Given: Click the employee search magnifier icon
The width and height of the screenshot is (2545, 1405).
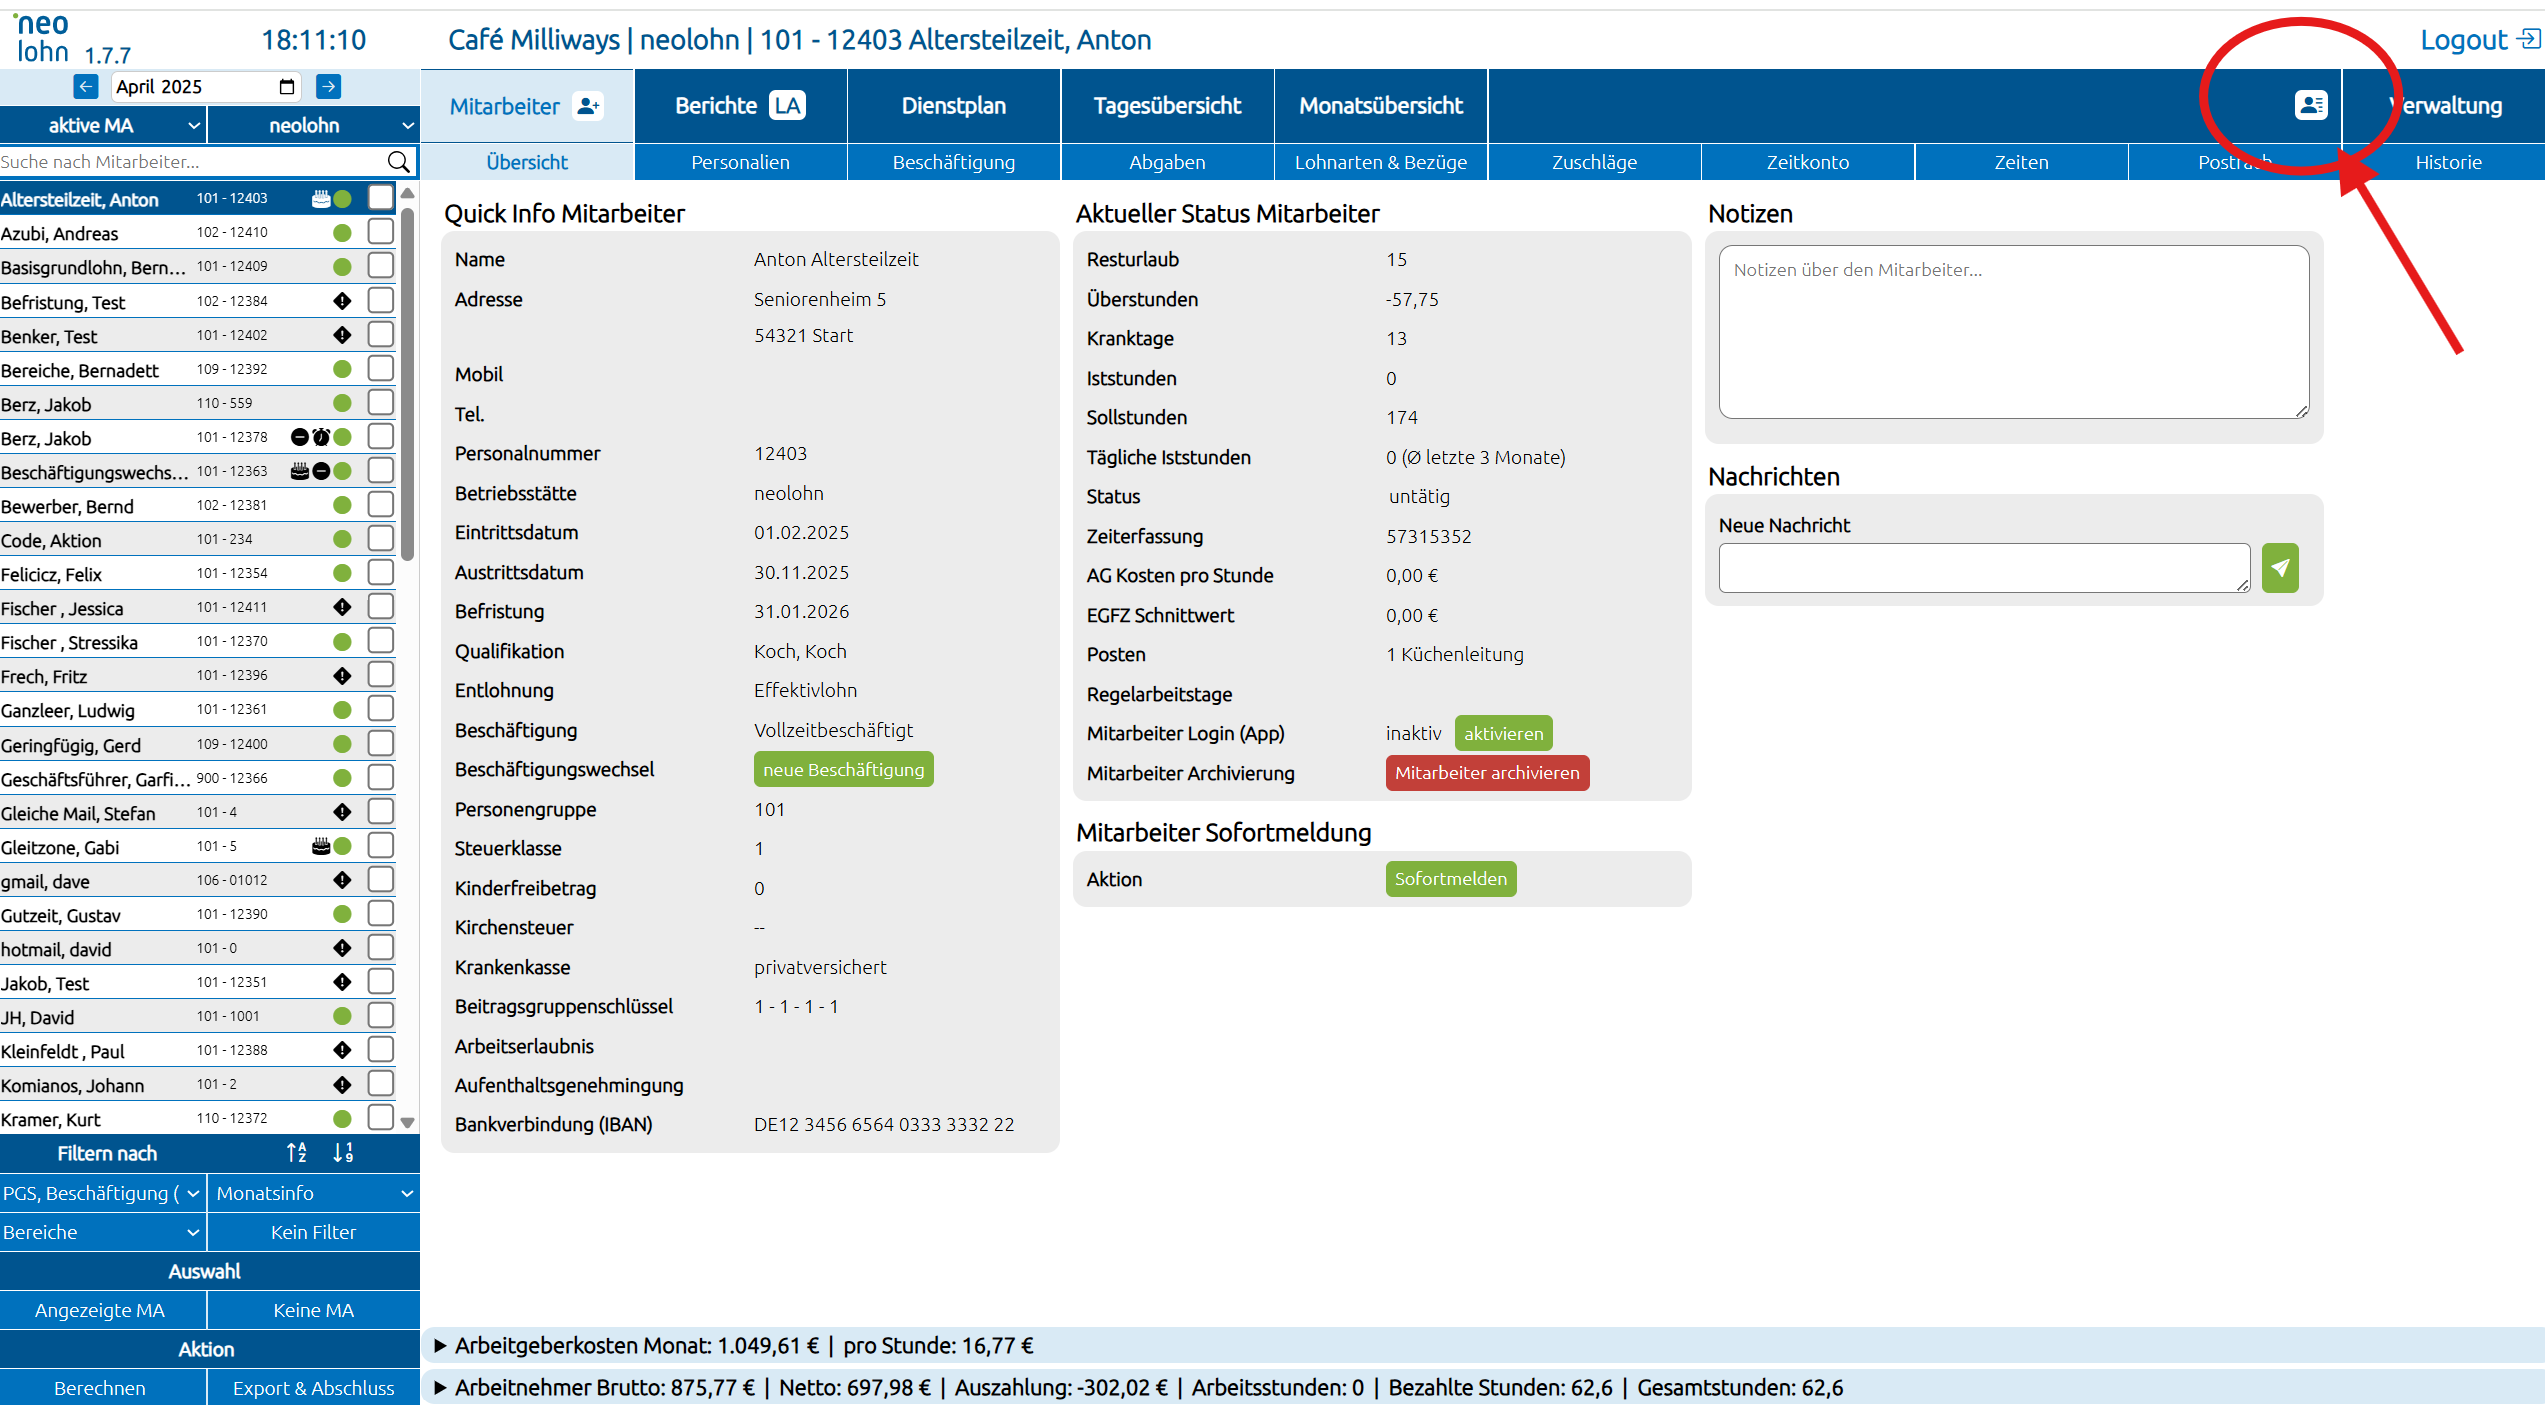Looking at the screenshot, I should click(398, 162).
